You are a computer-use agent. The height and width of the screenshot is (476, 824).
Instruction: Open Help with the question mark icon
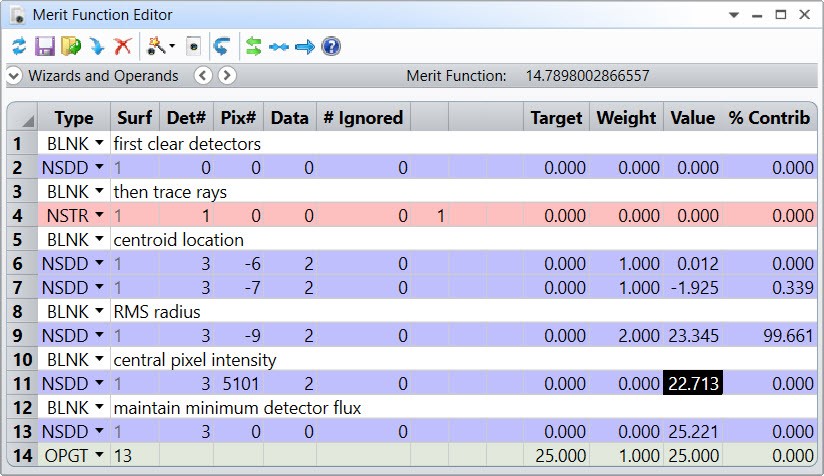[331, 46]
